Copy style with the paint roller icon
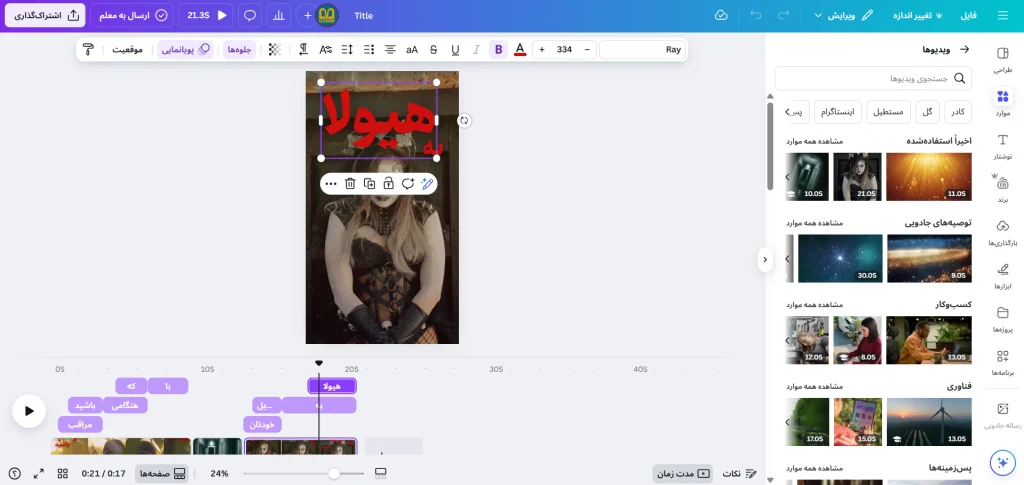The height and width of the screenshot is (485, 1024). [x=89, y=50]
